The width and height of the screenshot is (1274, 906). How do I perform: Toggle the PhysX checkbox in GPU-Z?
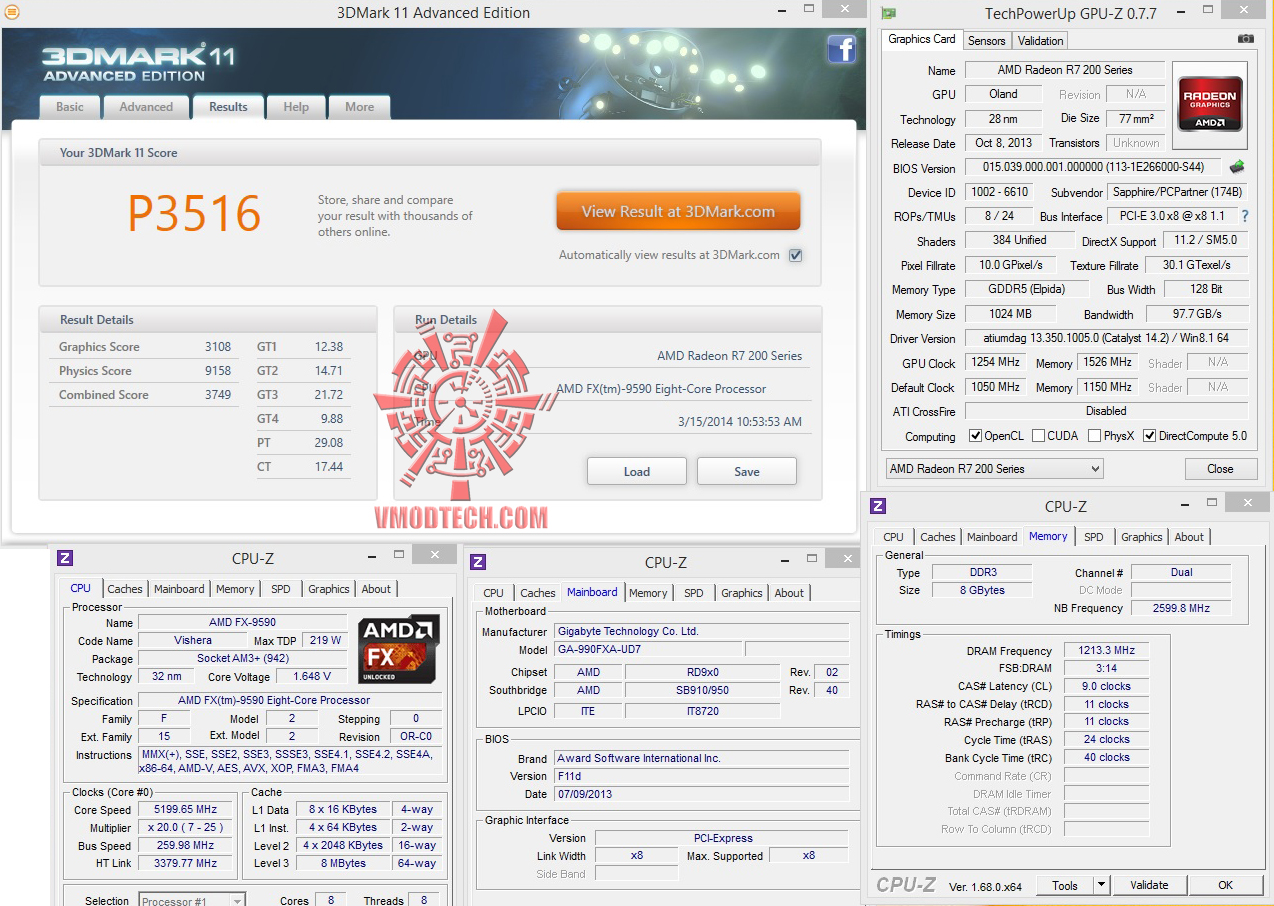coord(1094,436)
